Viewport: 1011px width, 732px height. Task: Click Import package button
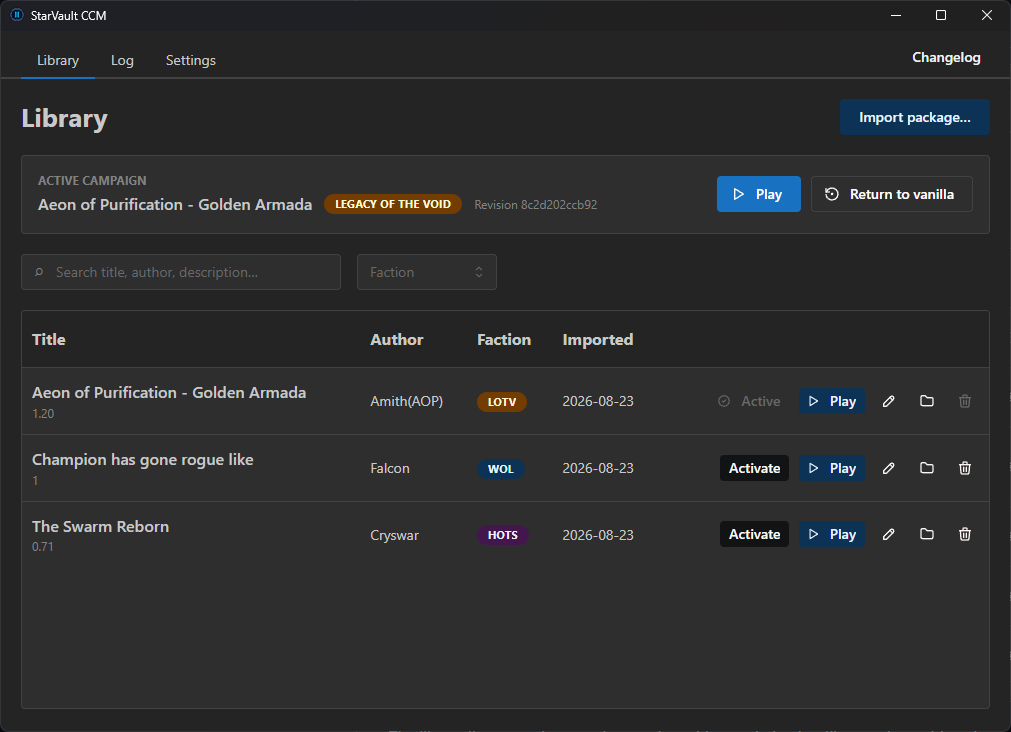point(914,117)
